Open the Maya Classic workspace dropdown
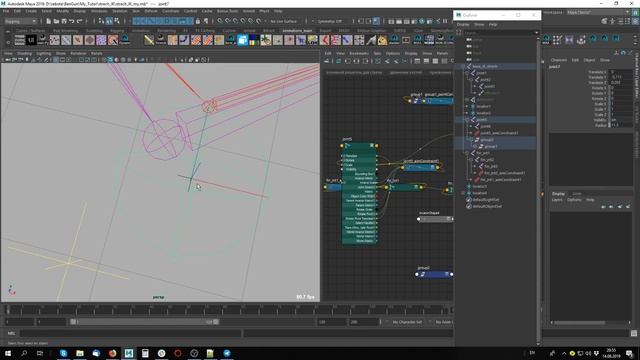This screenshot has width=640, height=360. pos(597,12)
